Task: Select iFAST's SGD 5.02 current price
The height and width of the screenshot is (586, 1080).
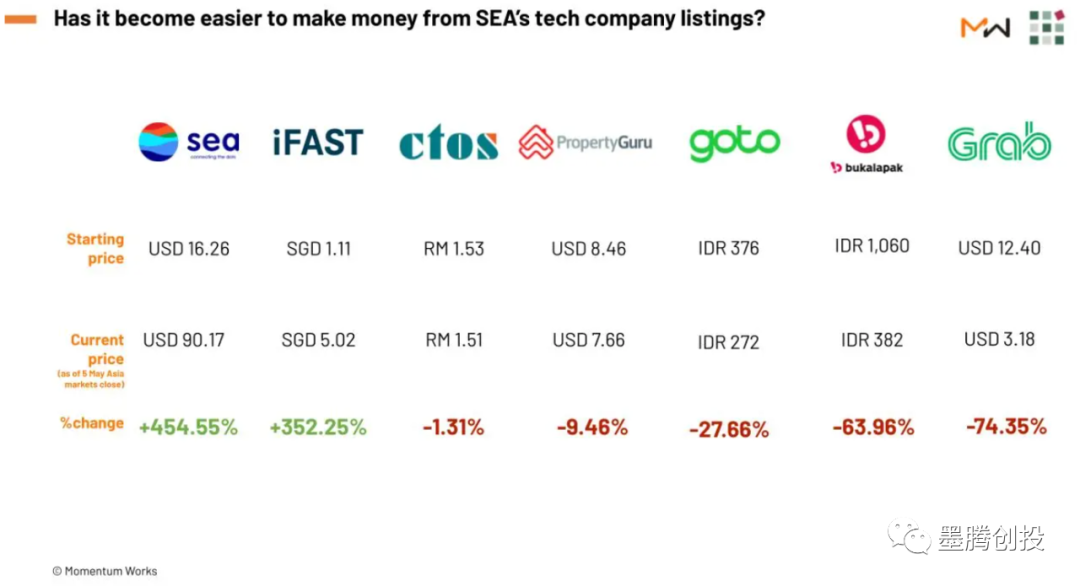Action: click(x=318, y=340)
